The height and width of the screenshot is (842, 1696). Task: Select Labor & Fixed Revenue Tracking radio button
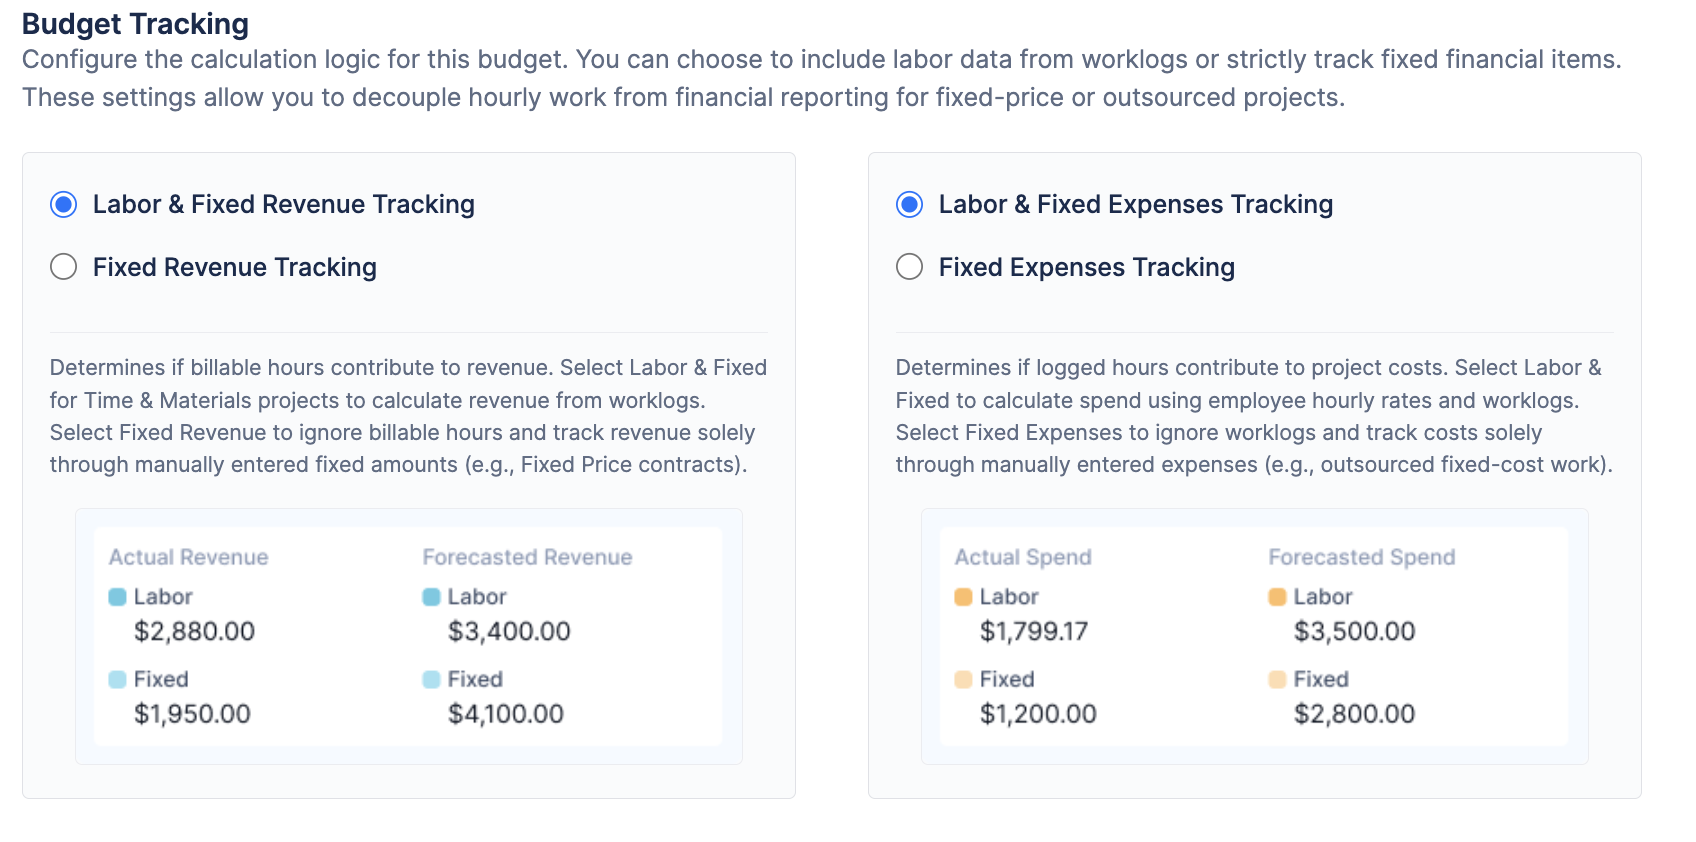pos(64,205)
